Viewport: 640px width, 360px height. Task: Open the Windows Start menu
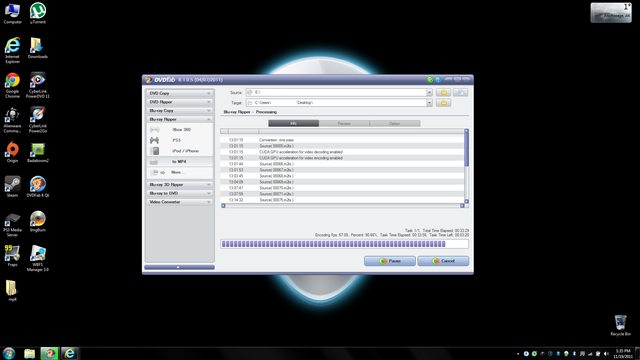(x=9, y=353)
